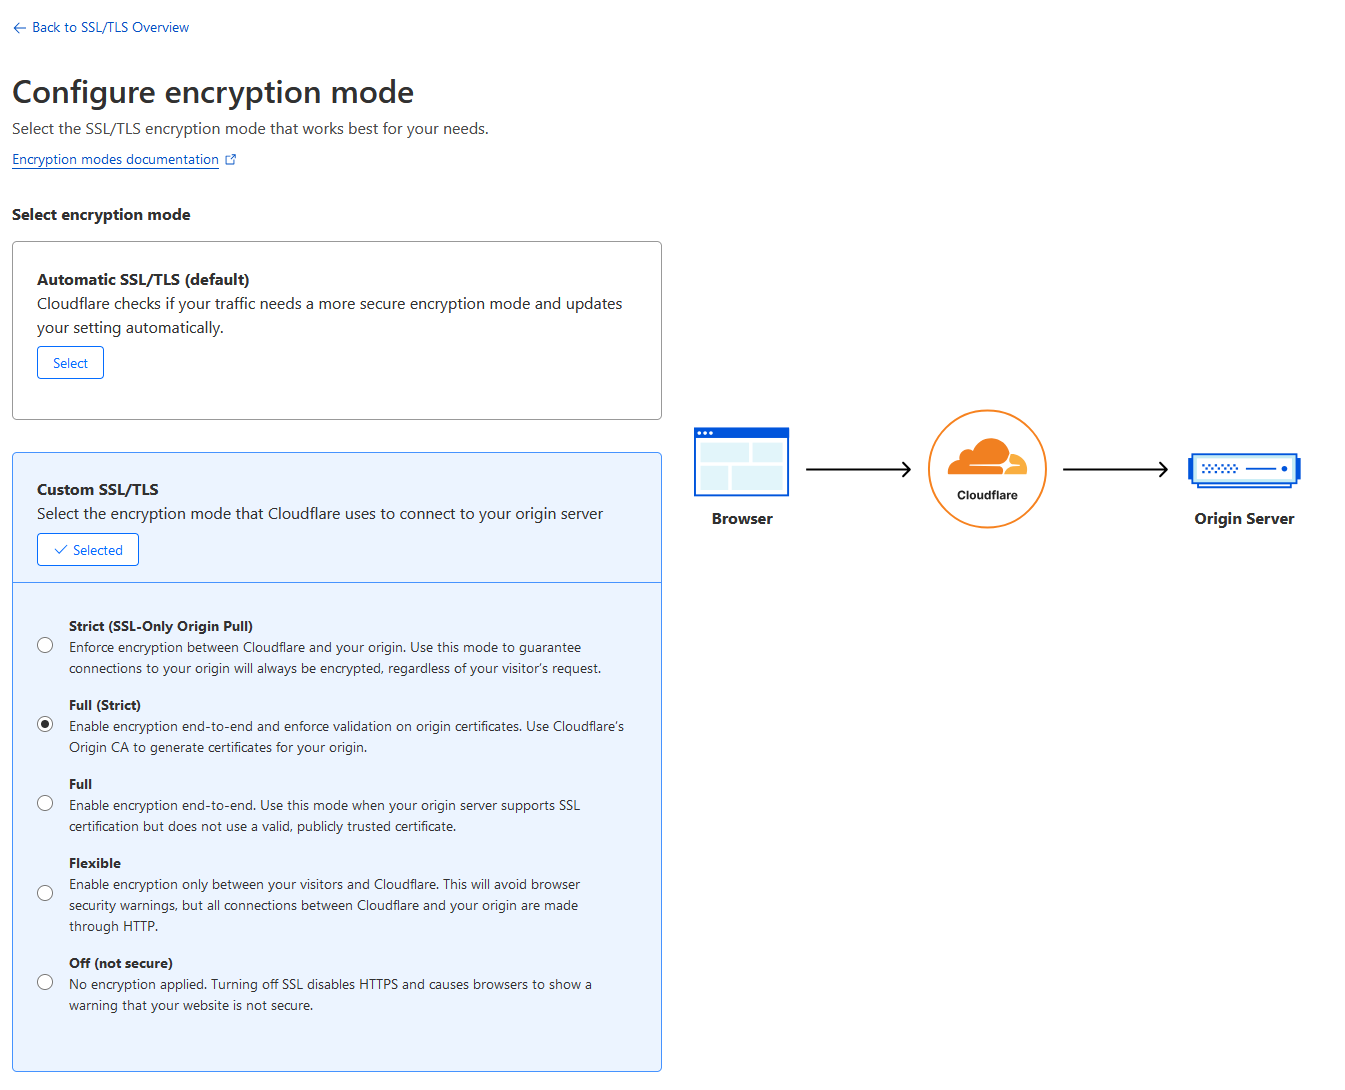Screen dimensions: 1345x1090
Task: Click the arrow from Browser to Cloudflare
Action: [858, 469]
